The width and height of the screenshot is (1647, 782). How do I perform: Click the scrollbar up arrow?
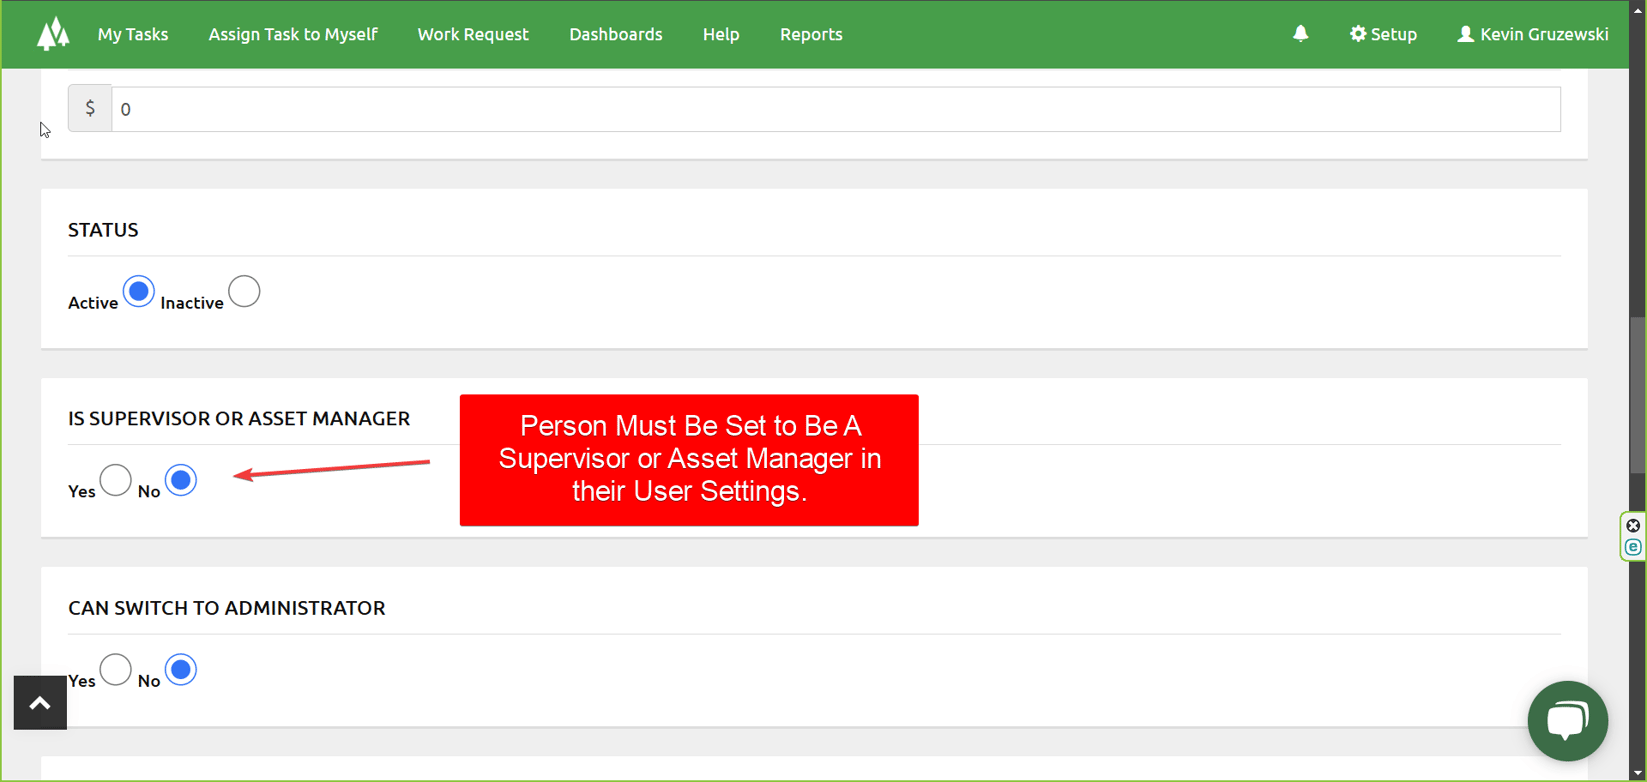coord(1638,8)
